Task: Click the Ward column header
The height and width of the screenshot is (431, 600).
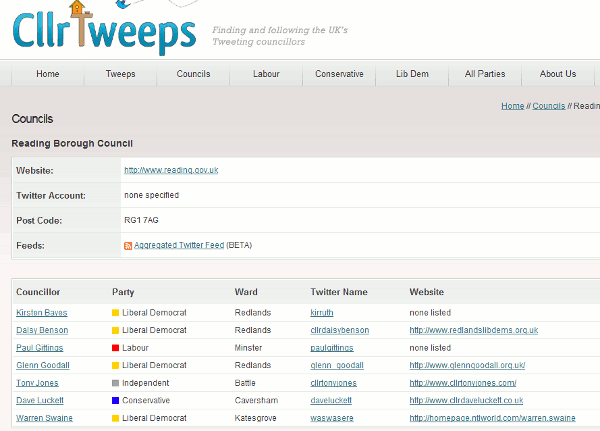Action: 246,292
